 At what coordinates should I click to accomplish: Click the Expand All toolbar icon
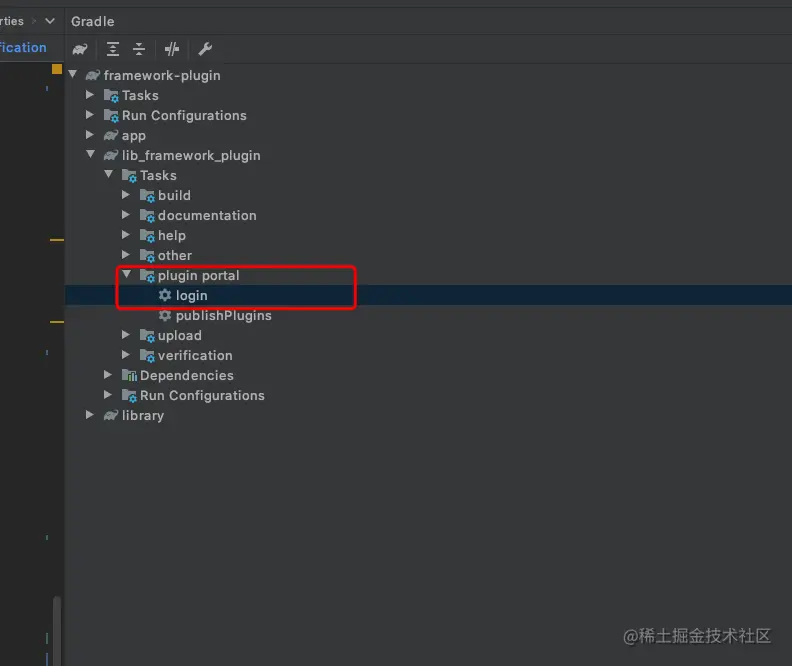pos(113,49)
